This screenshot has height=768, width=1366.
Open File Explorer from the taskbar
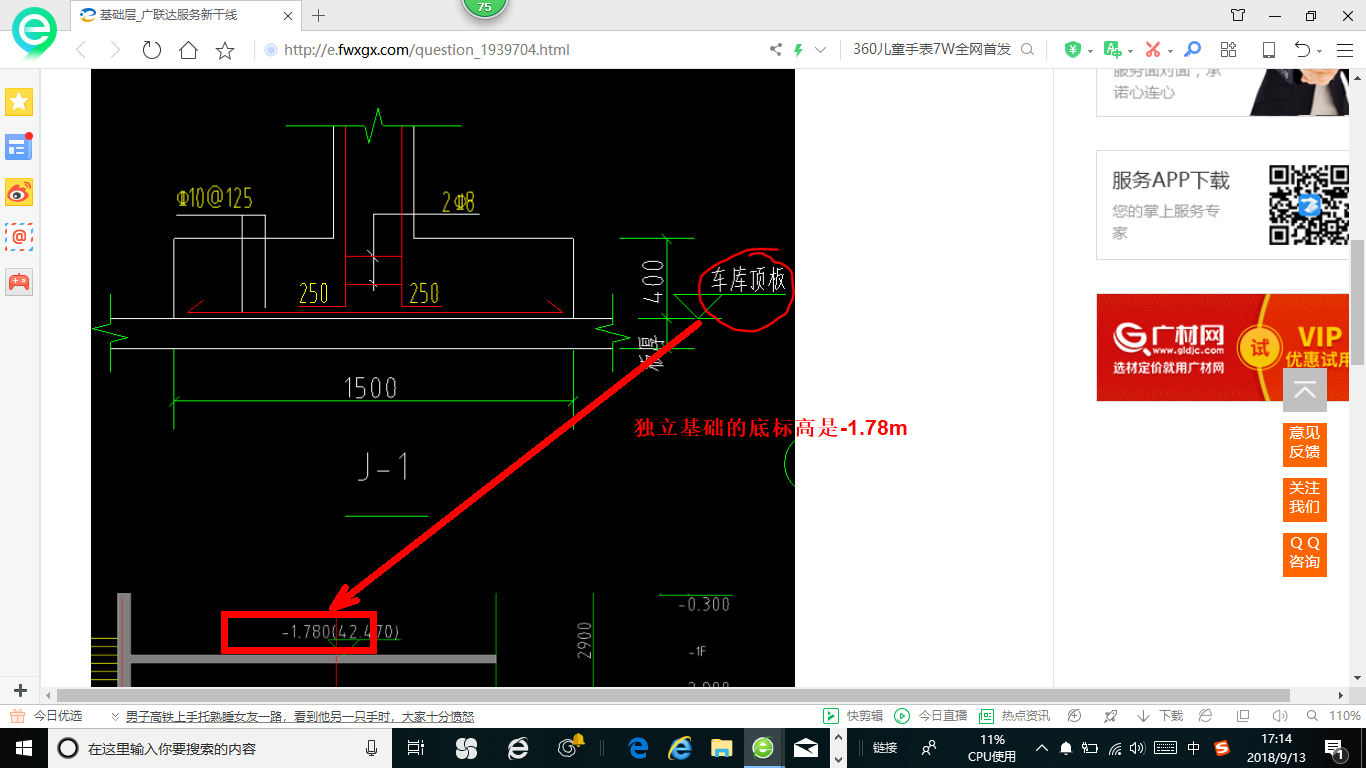(x=721, y=747)
